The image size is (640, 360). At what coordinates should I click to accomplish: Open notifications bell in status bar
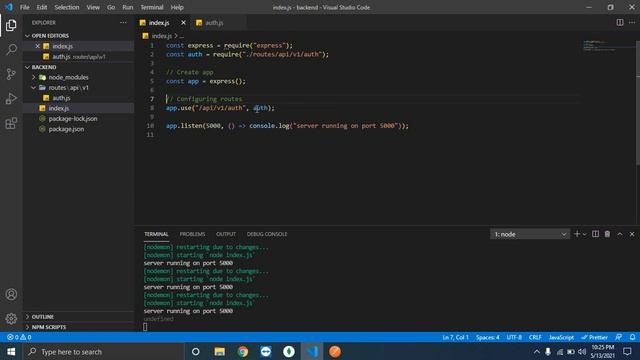coord(632,337)
